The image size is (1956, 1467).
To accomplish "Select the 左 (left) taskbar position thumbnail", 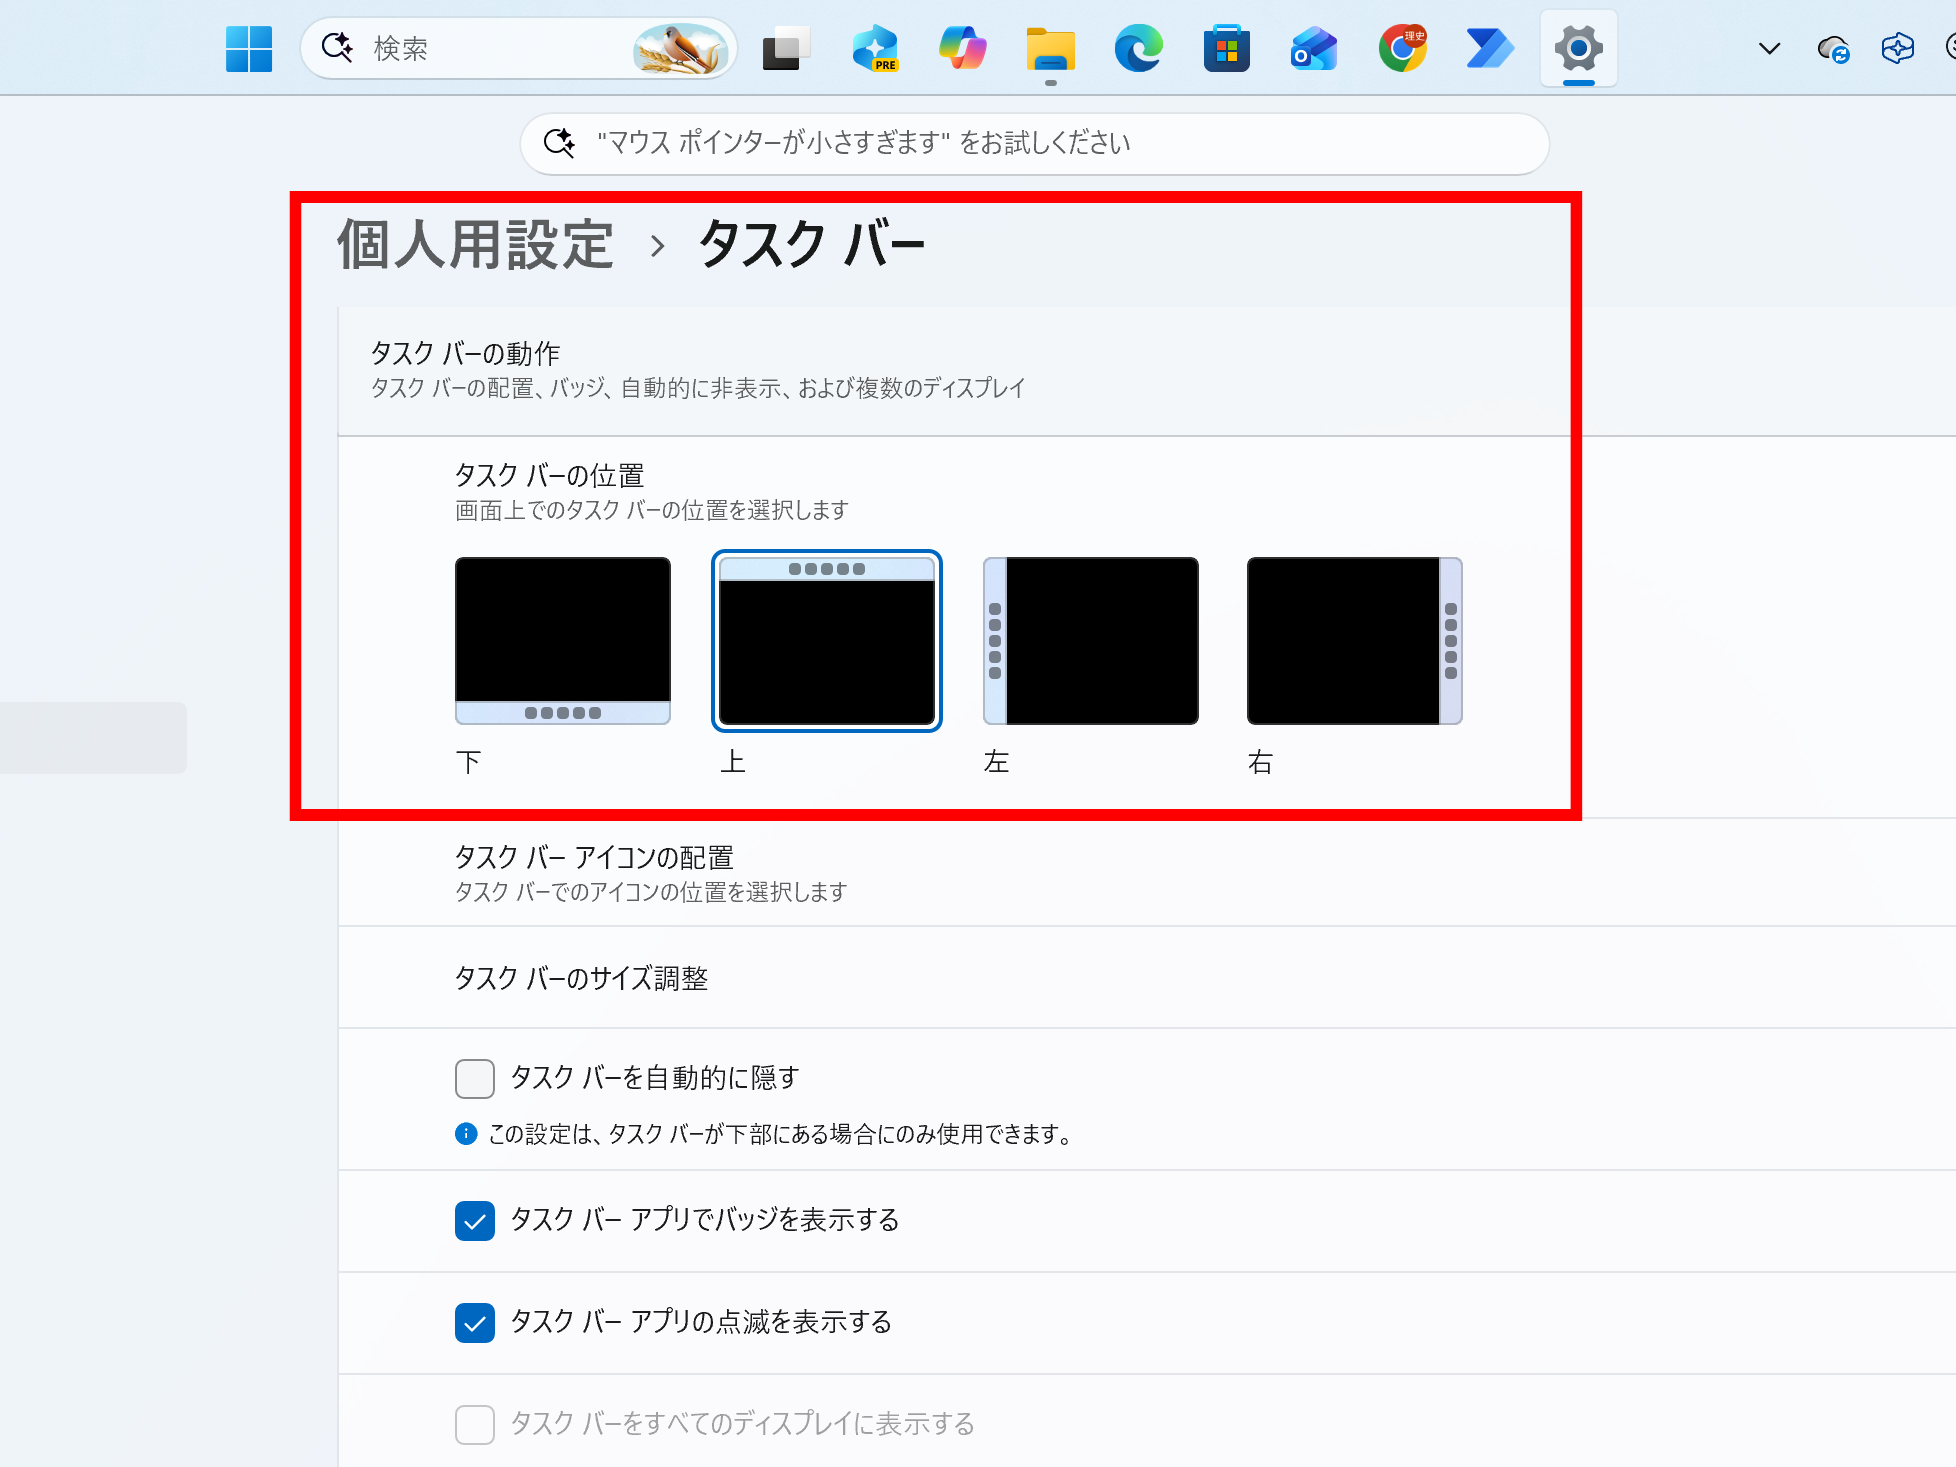I will 1091,641.
